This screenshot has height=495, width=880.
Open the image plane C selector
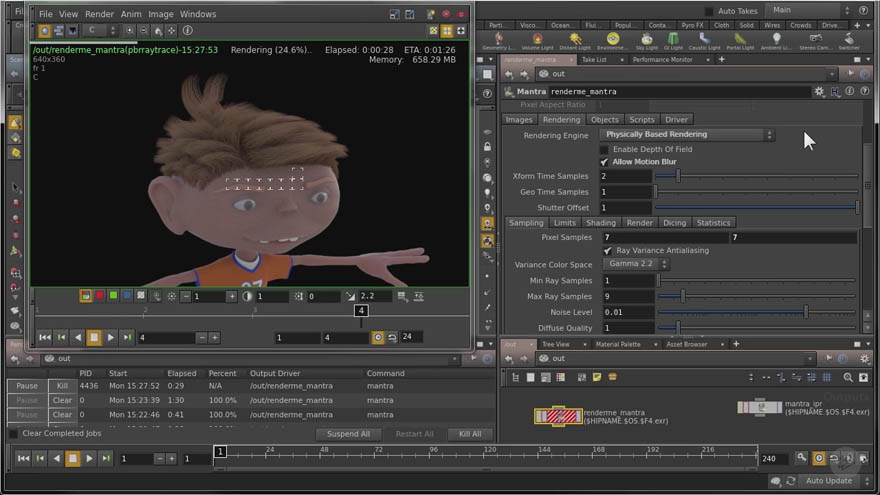coord(99,30)
